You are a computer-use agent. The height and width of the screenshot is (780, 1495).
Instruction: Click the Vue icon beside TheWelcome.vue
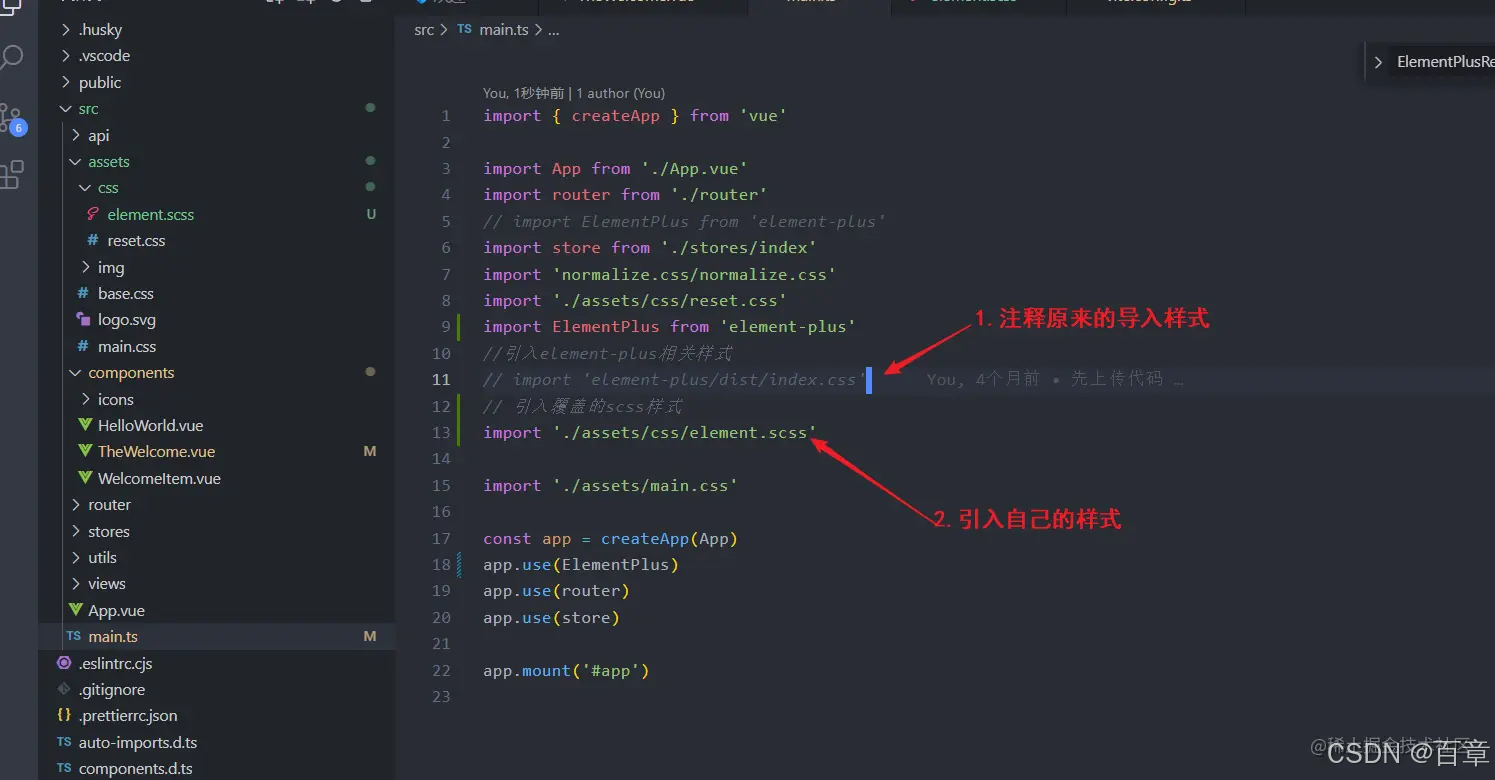click(84, 452)
